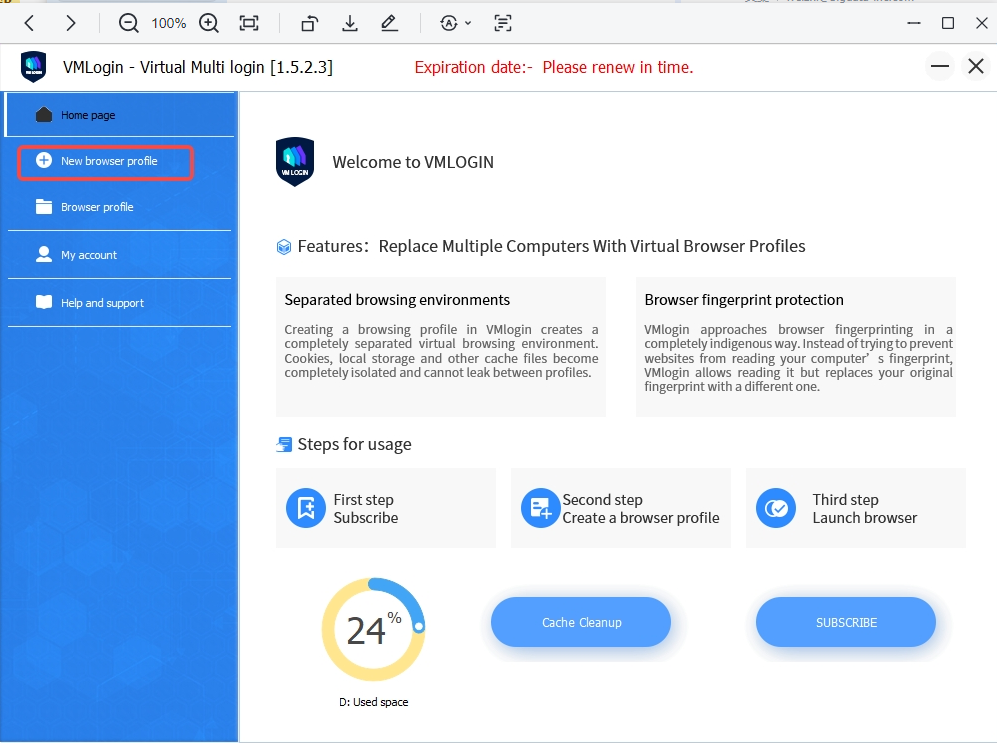This screenshot has height=743, width=997.
Task: Click the My account person icon
Action: (x=44, y=254)
